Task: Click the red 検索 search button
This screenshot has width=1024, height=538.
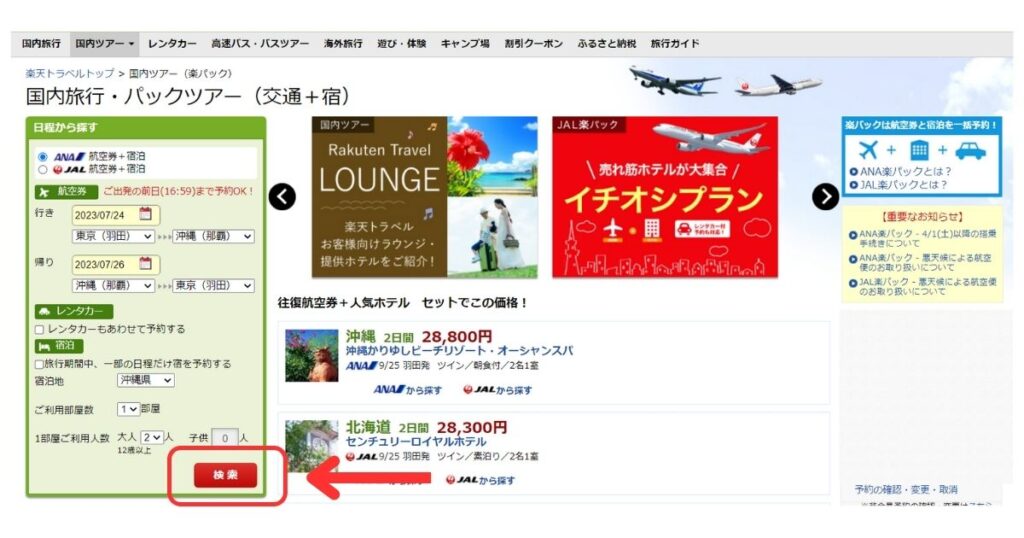Action: pos(225,475)
